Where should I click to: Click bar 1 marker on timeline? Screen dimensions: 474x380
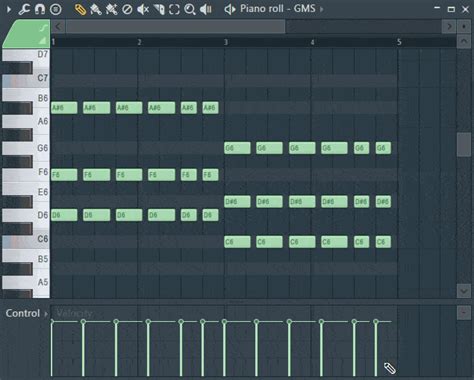(x=53, y=42)
